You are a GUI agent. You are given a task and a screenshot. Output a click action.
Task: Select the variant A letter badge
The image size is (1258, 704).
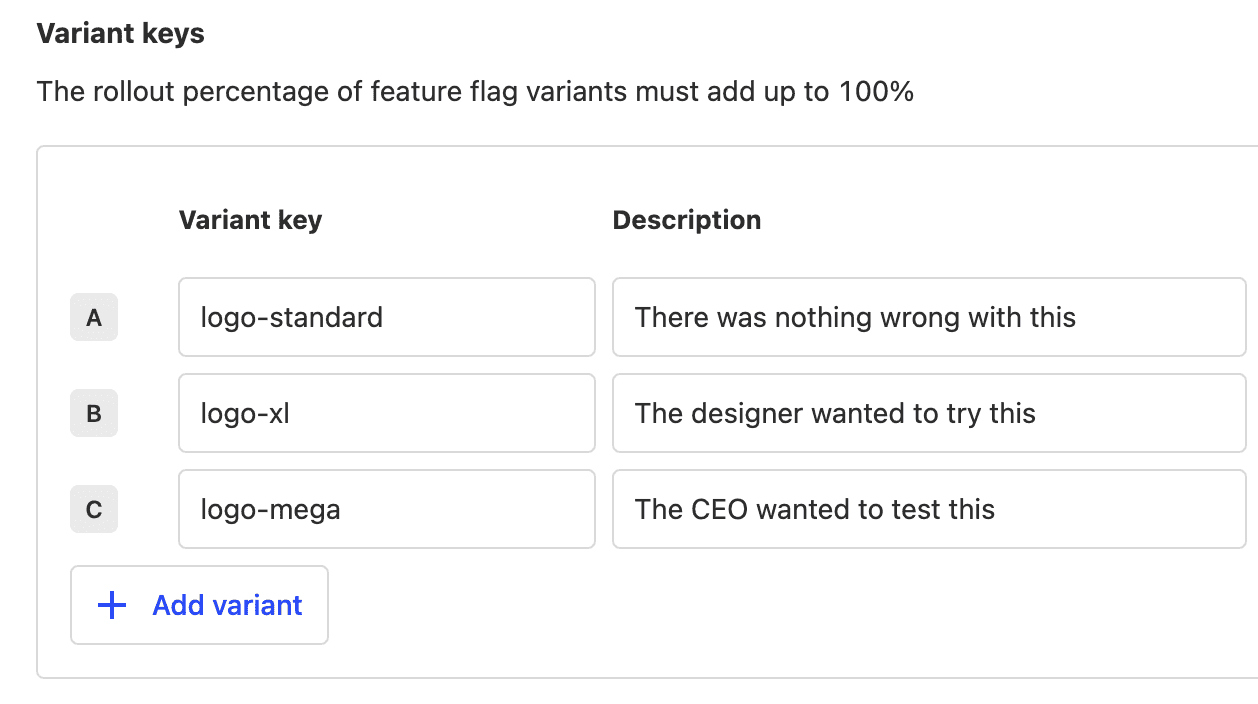click(x=94, y=317)
